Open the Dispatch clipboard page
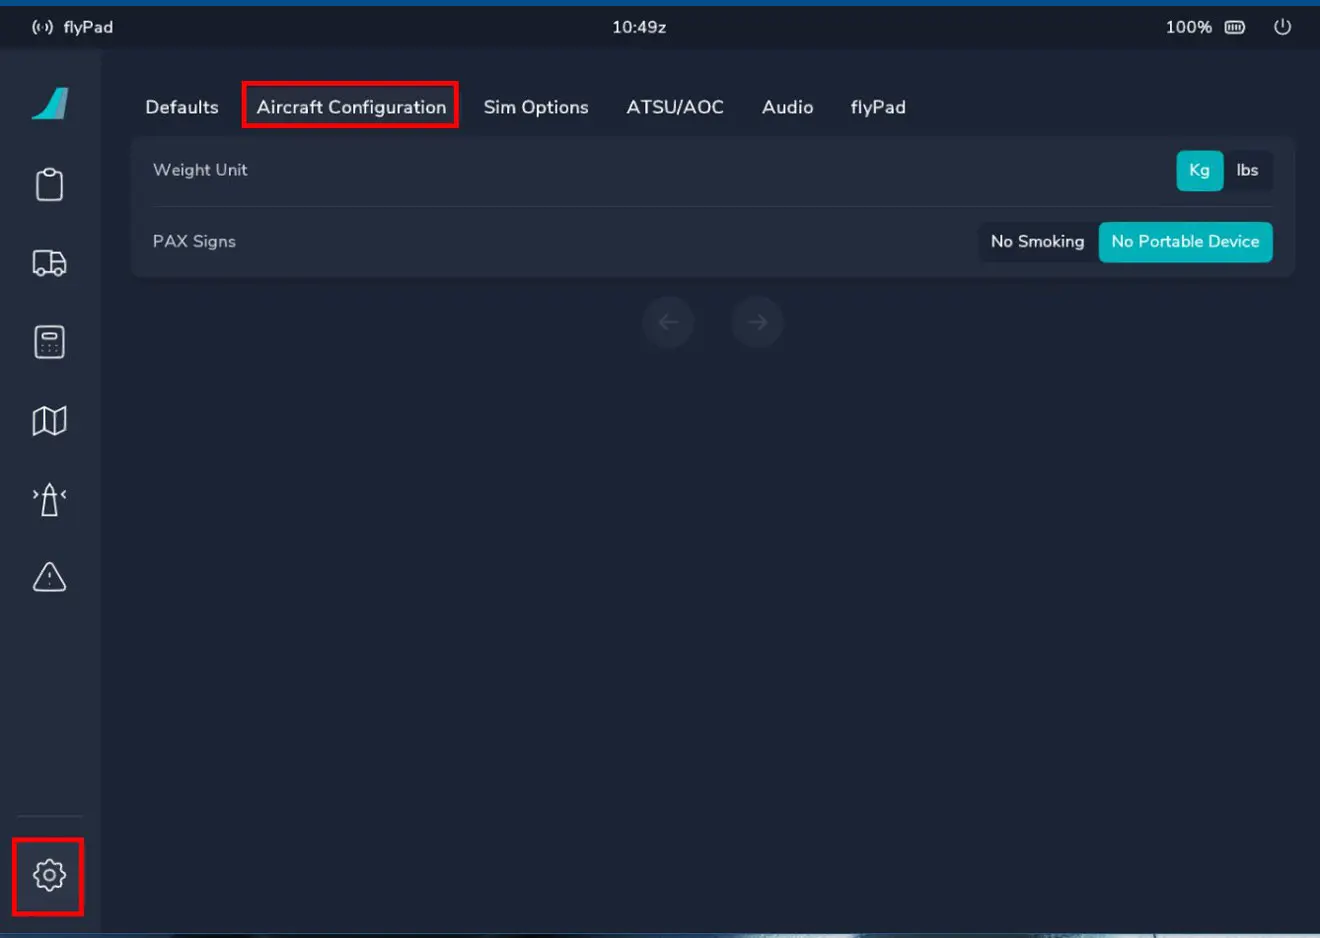The width and height of the screenshot is (1320, 938). click(x=49, y=184)
